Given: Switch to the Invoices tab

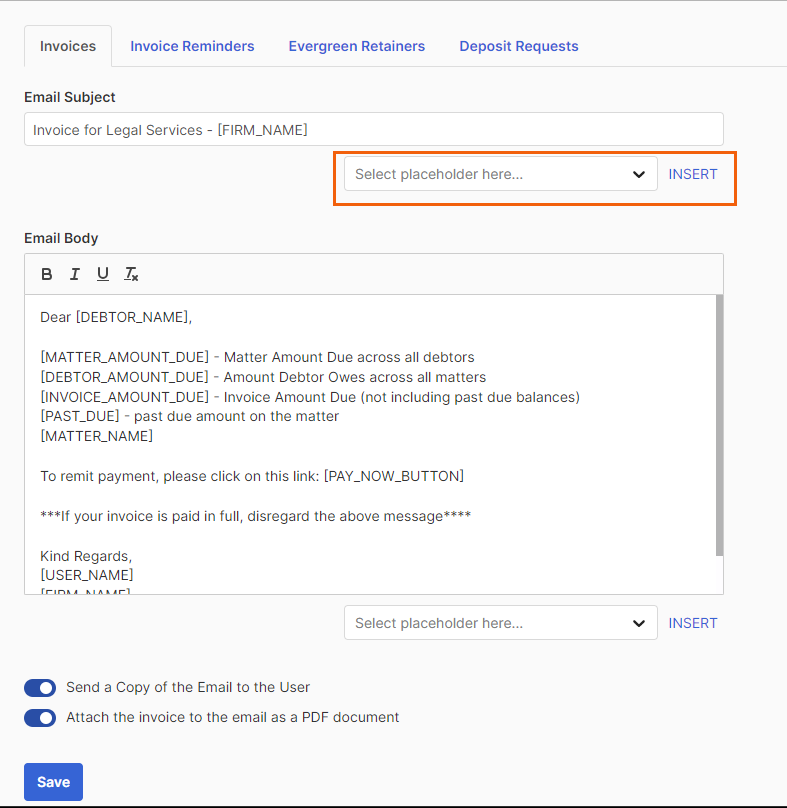Looking at the screenshot, I should (68, 46).
